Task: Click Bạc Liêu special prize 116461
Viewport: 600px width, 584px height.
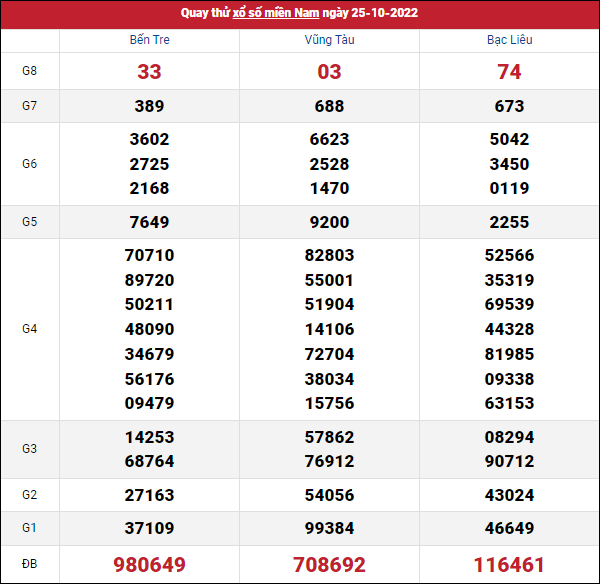Action: pos(509,564)
